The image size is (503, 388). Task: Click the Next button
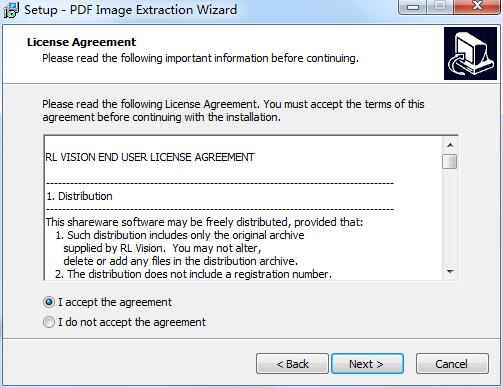(367, 364)
